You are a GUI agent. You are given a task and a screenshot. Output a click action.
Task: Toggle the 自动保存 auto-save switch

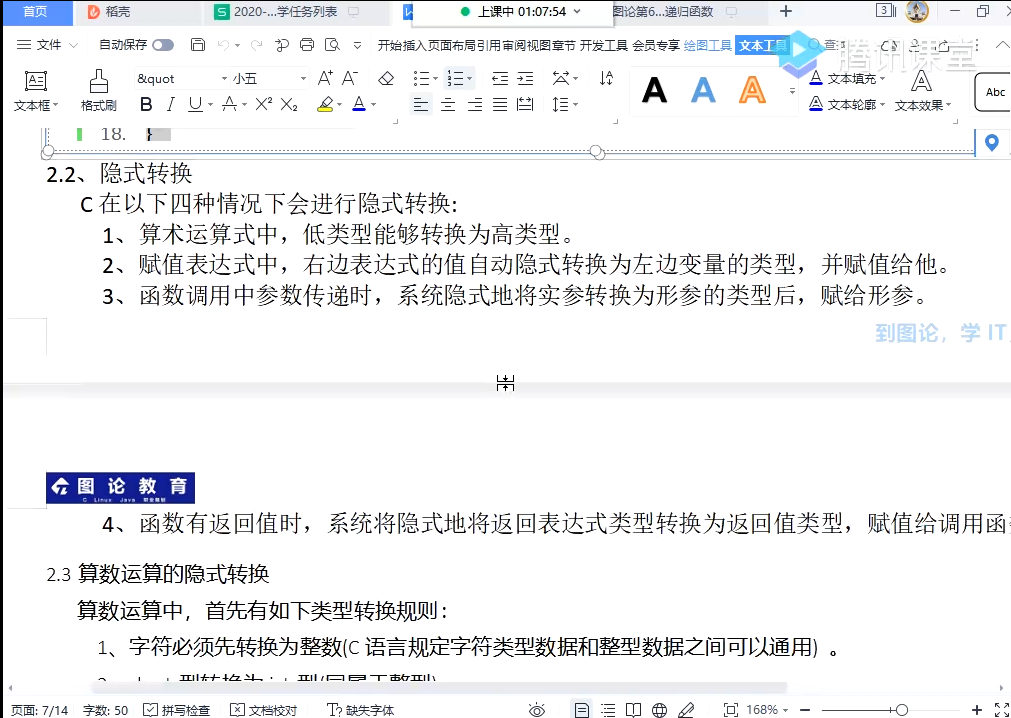(x=162, y=45)
